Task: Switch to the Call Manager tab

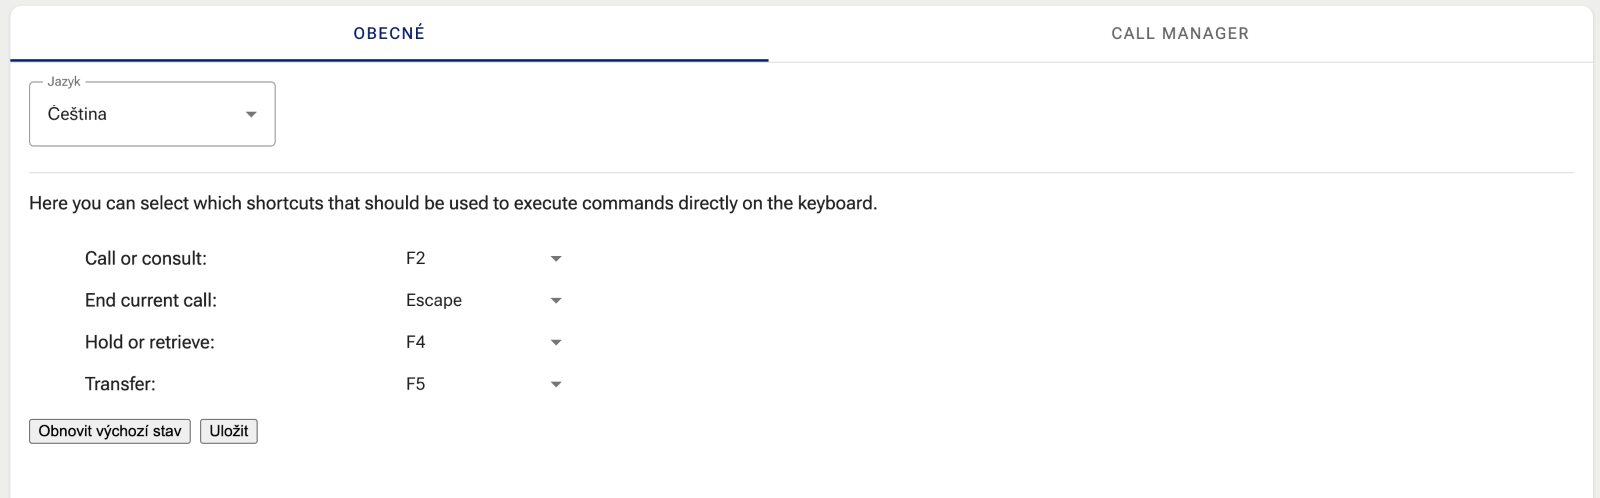Action: pyautogui.click(x=1180, y=33)
